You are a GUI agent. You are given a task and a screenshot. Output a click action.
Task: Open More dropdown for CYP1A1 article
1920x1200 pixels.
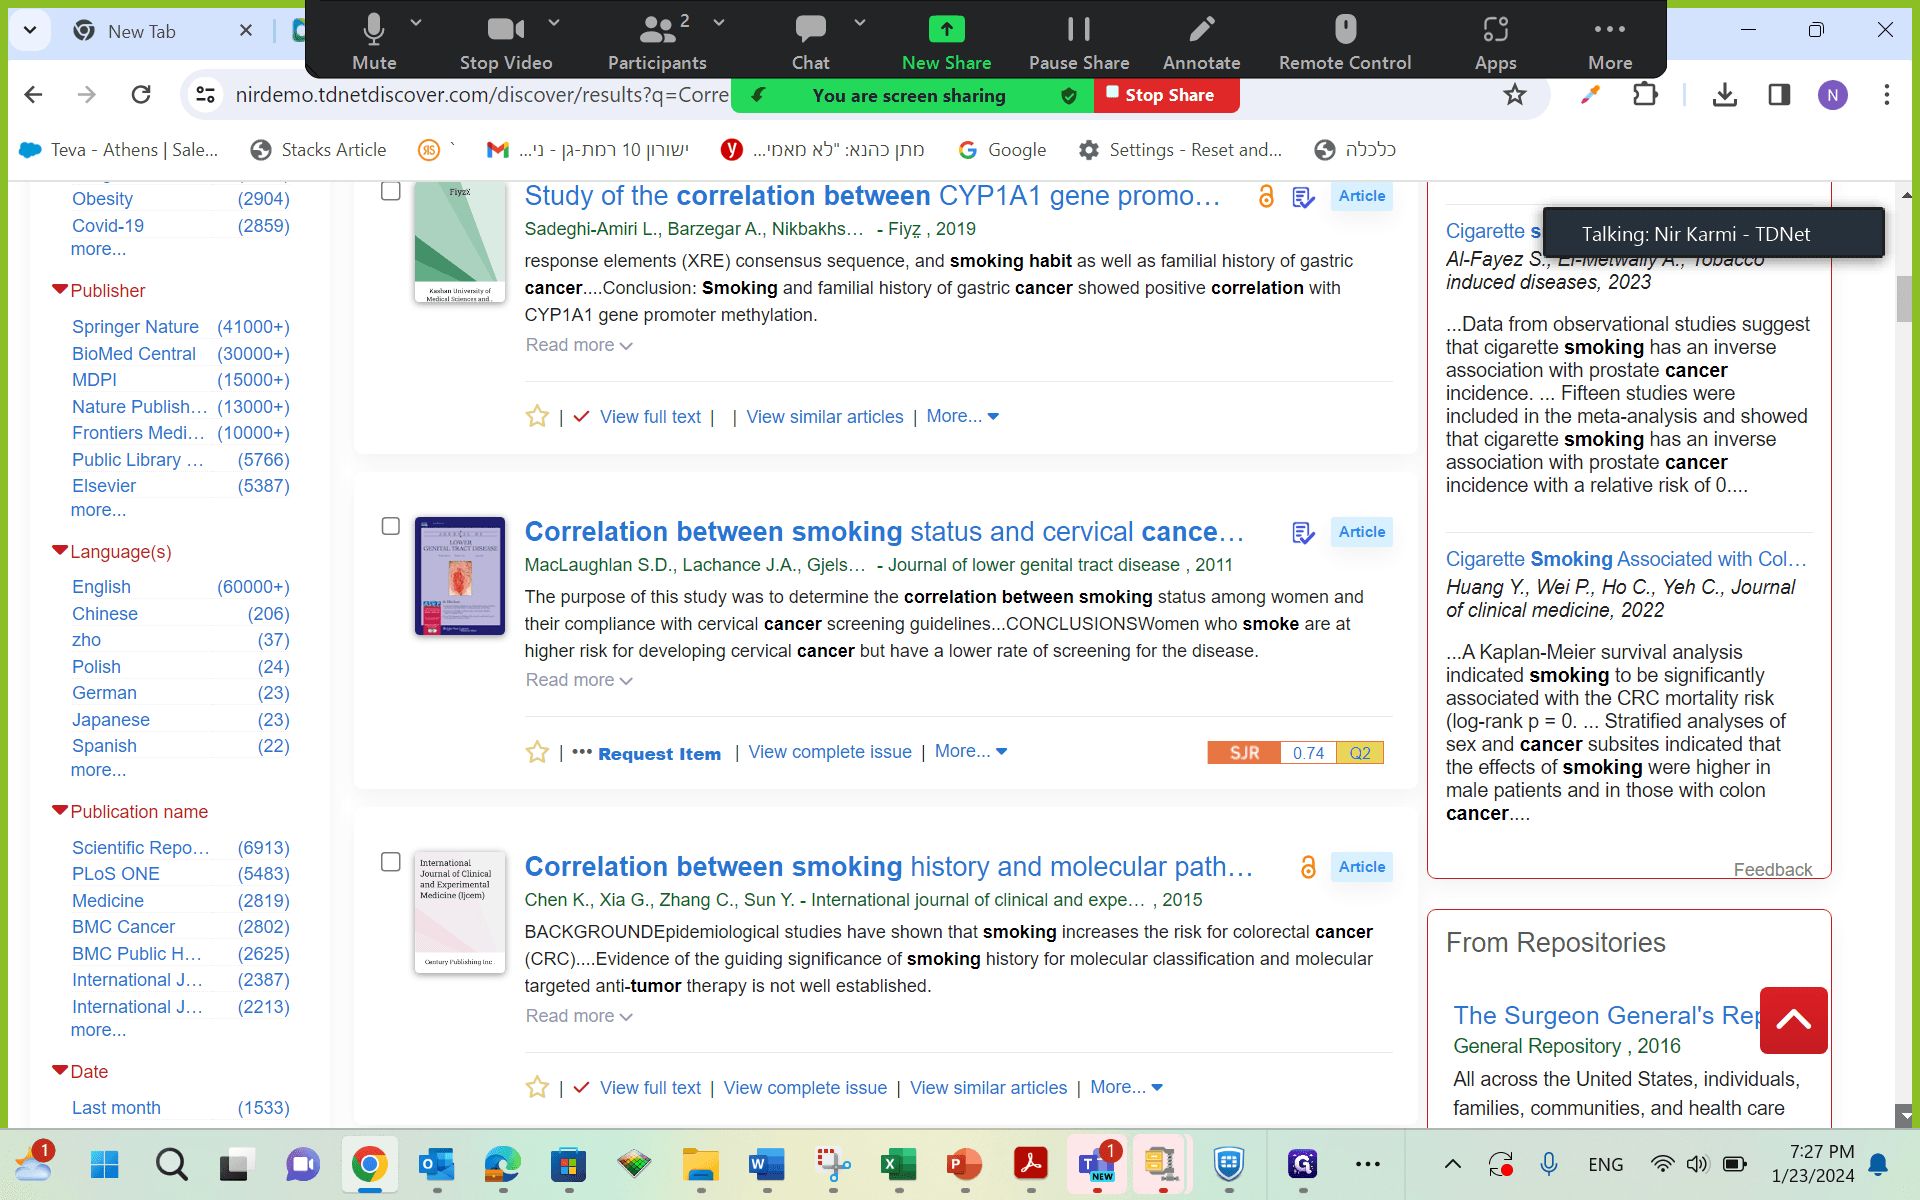962,416
